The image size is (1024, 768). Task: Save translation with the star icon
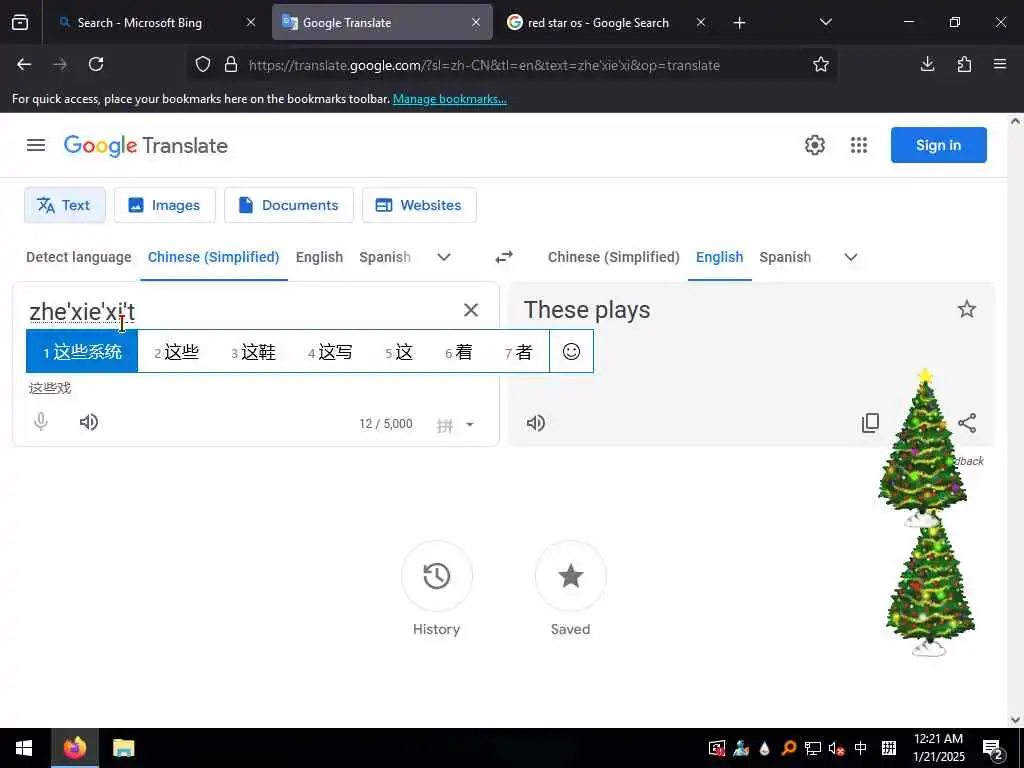point(967,310)
